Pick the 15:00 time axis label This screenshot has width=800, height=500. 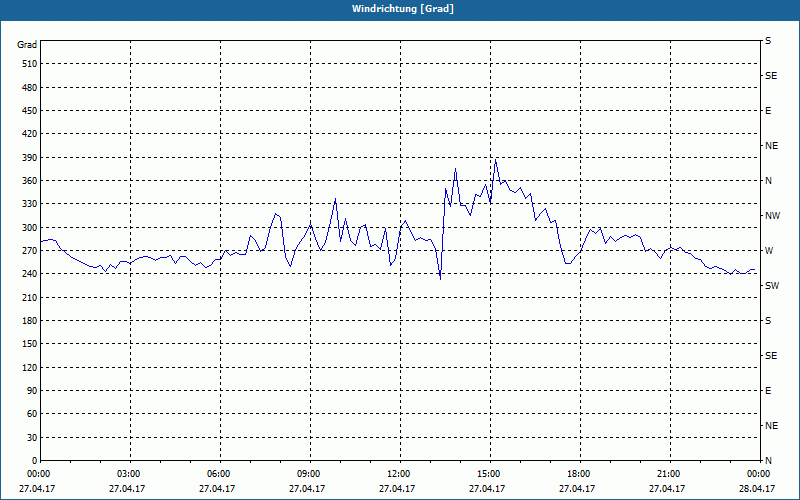point(489,474)
